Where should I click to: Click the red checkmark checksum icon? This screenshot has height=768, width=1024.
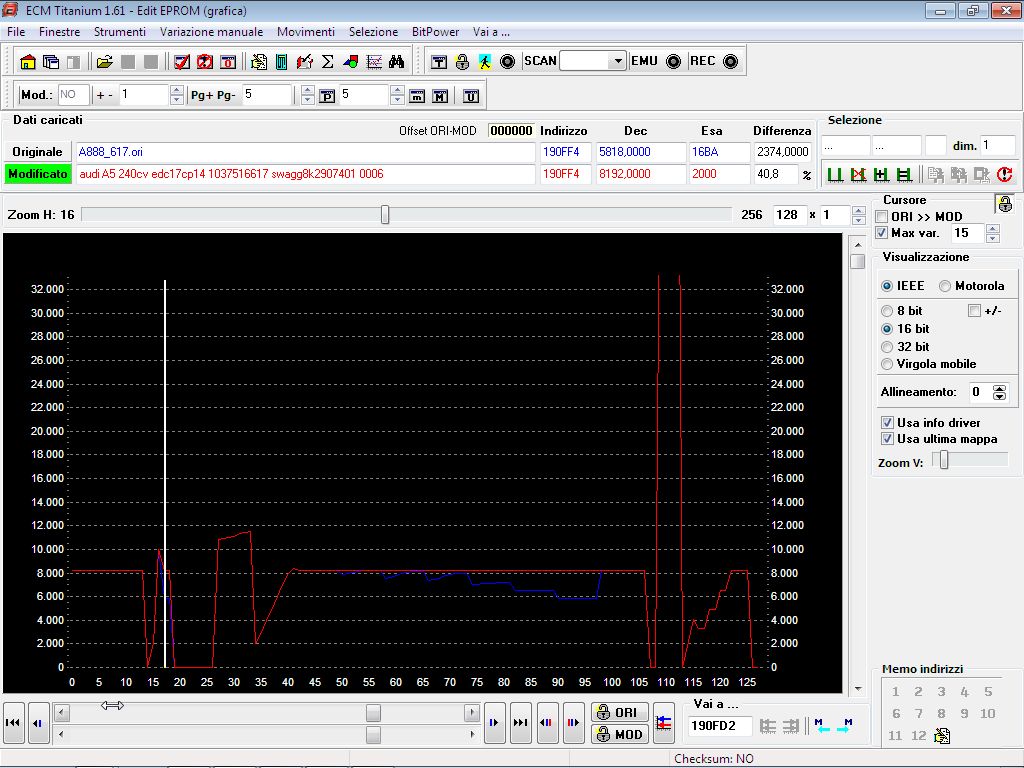coord(182,62)
